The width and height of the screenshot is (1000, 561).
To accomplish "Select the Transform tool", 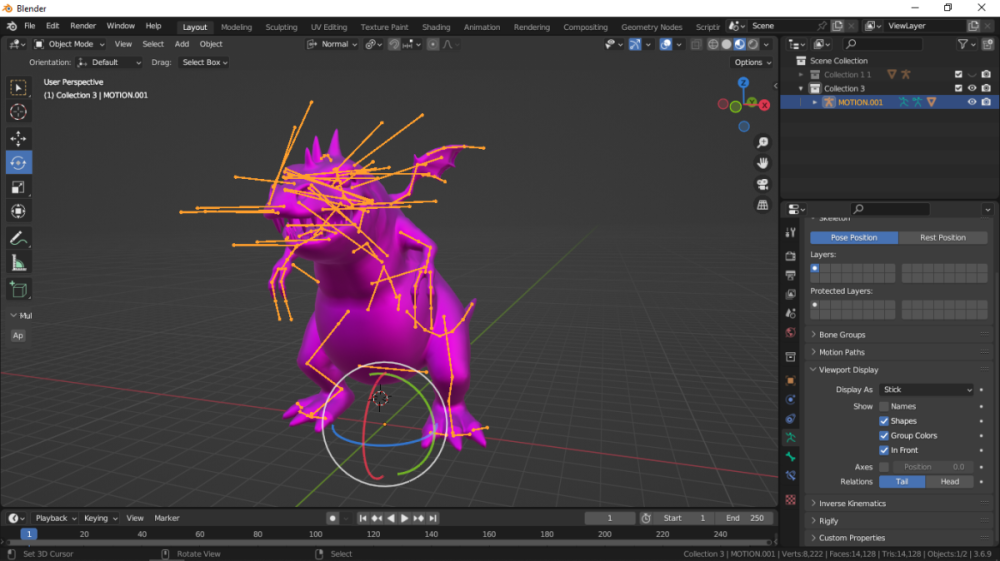I will [18, 212].
